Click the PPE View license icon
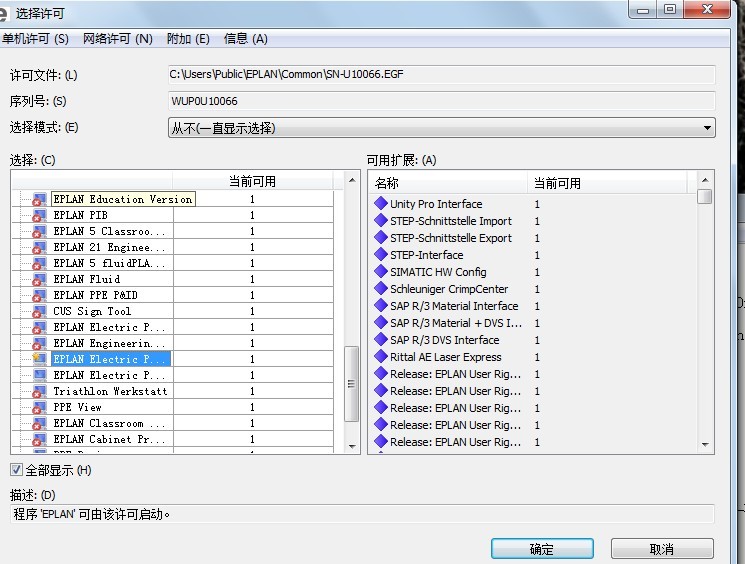745x564 pixels. pos(39,407)
